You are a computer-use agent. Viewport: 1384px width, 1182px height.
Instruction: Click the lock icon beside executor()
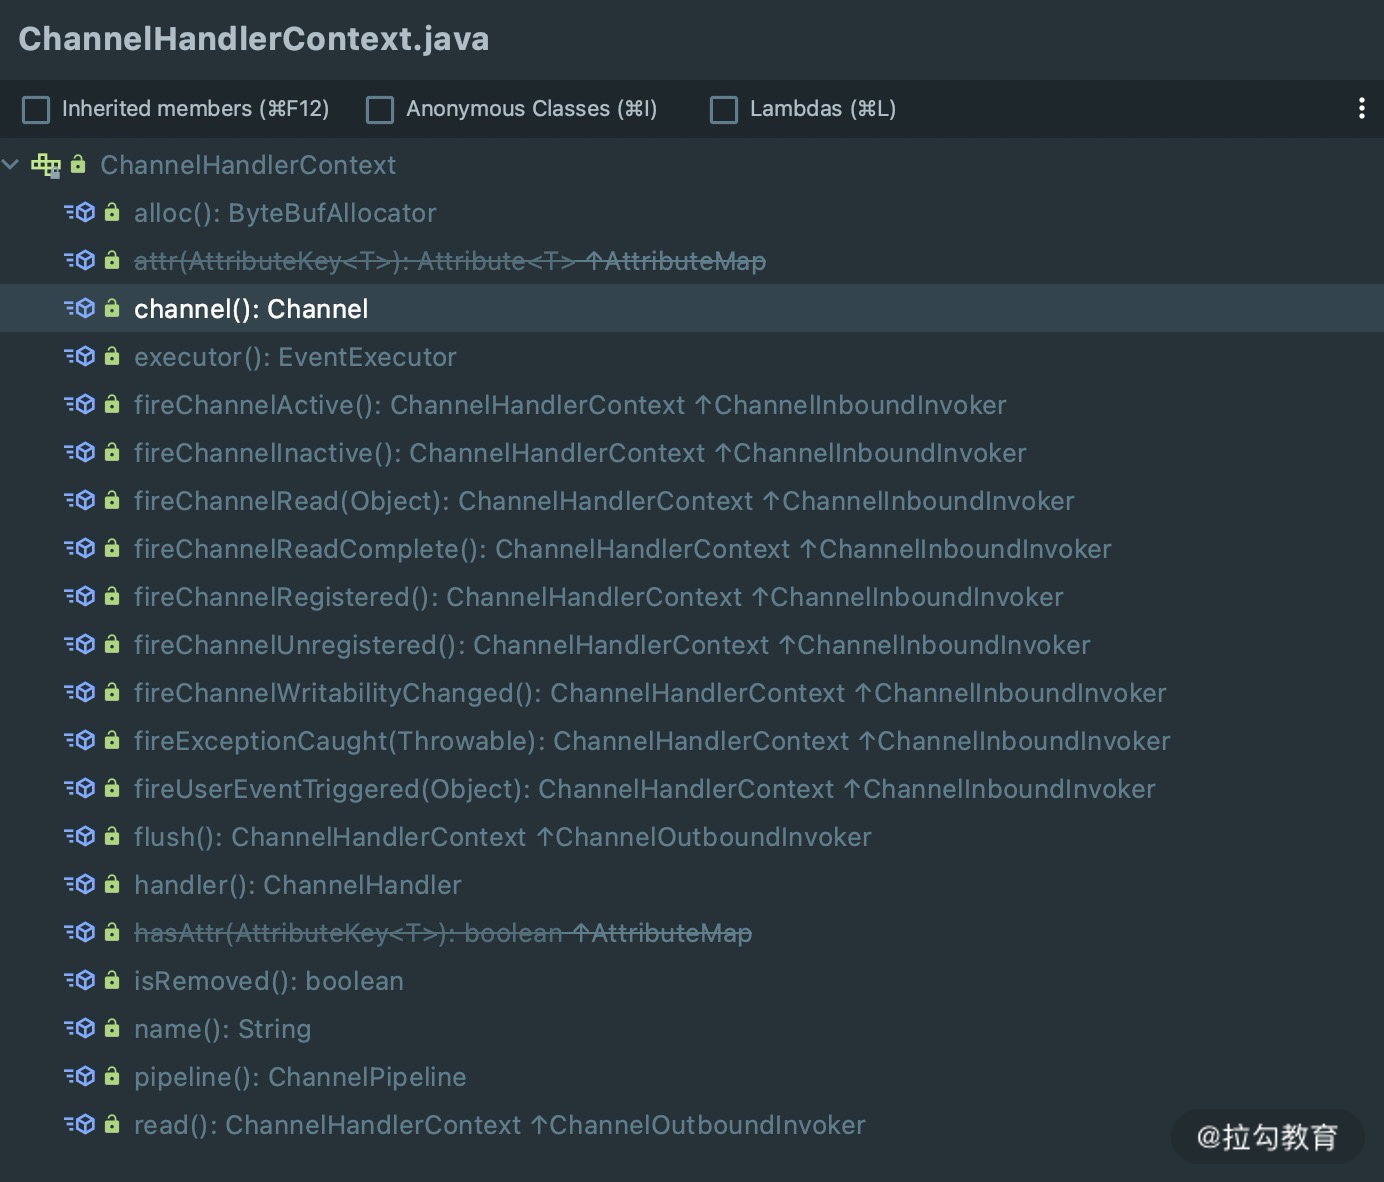112,357
